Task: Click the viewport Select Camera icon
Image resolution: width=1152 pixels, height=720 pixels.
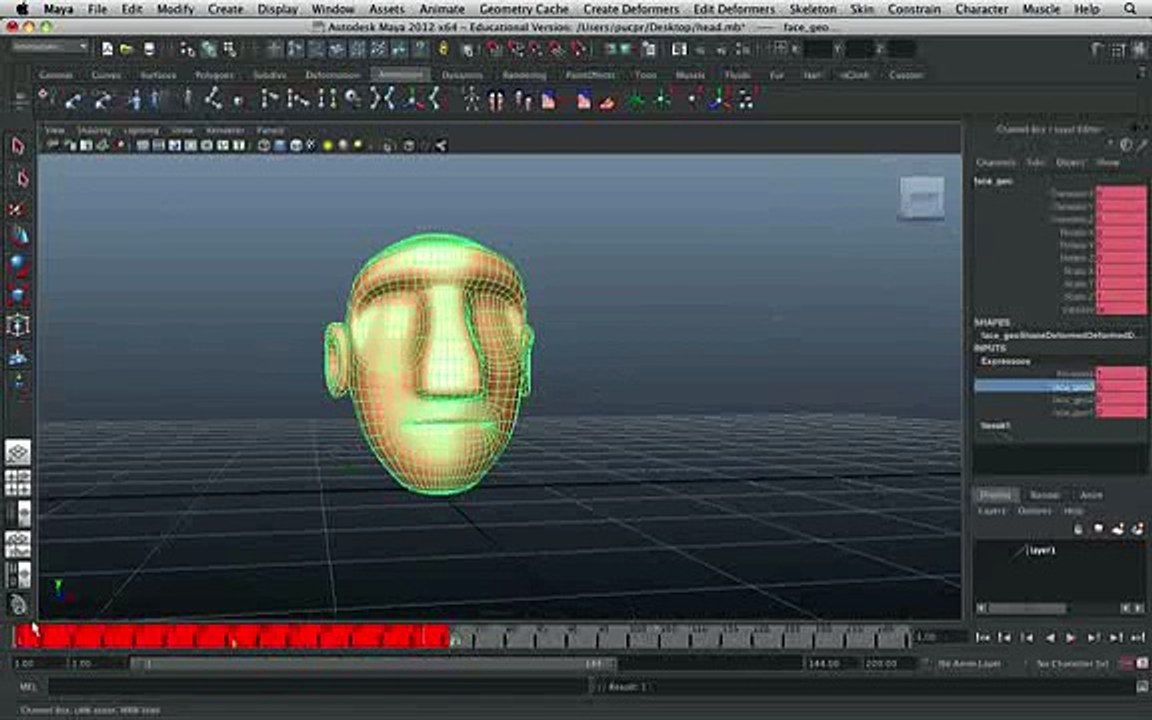Action: (53, 145)
